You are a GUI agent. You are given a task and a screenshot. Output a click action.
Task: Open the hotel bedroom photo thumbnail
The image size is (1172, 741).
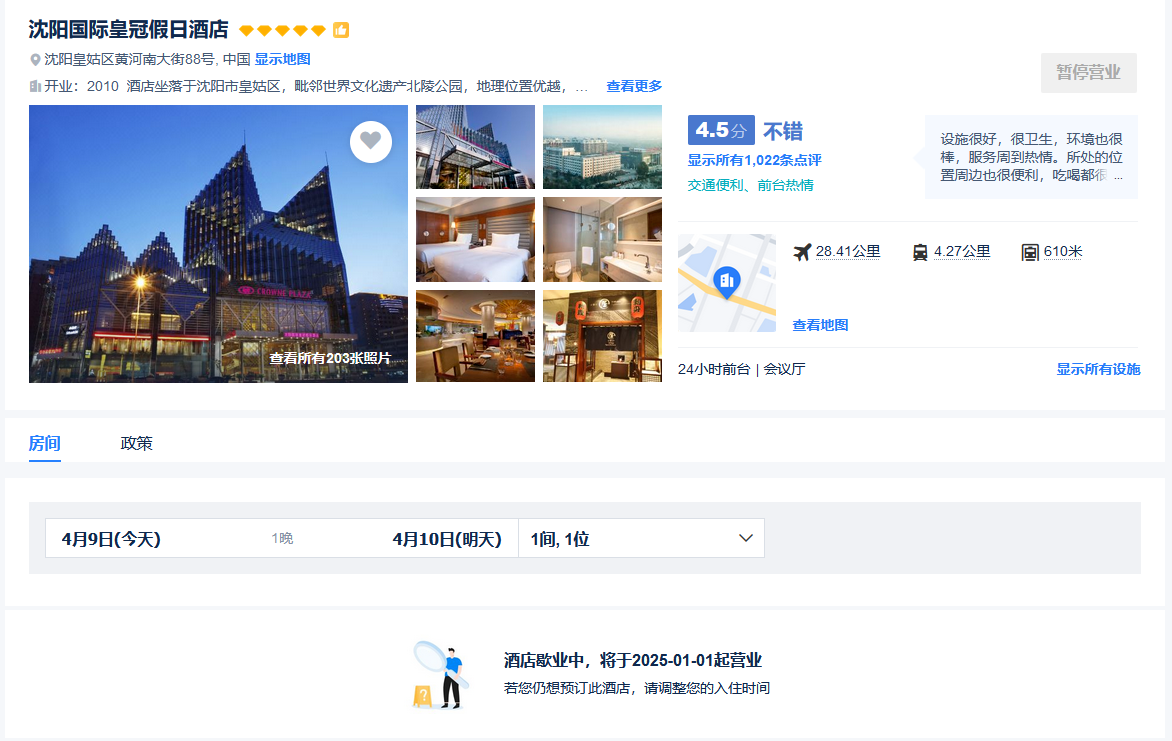(x=475, y=240)
